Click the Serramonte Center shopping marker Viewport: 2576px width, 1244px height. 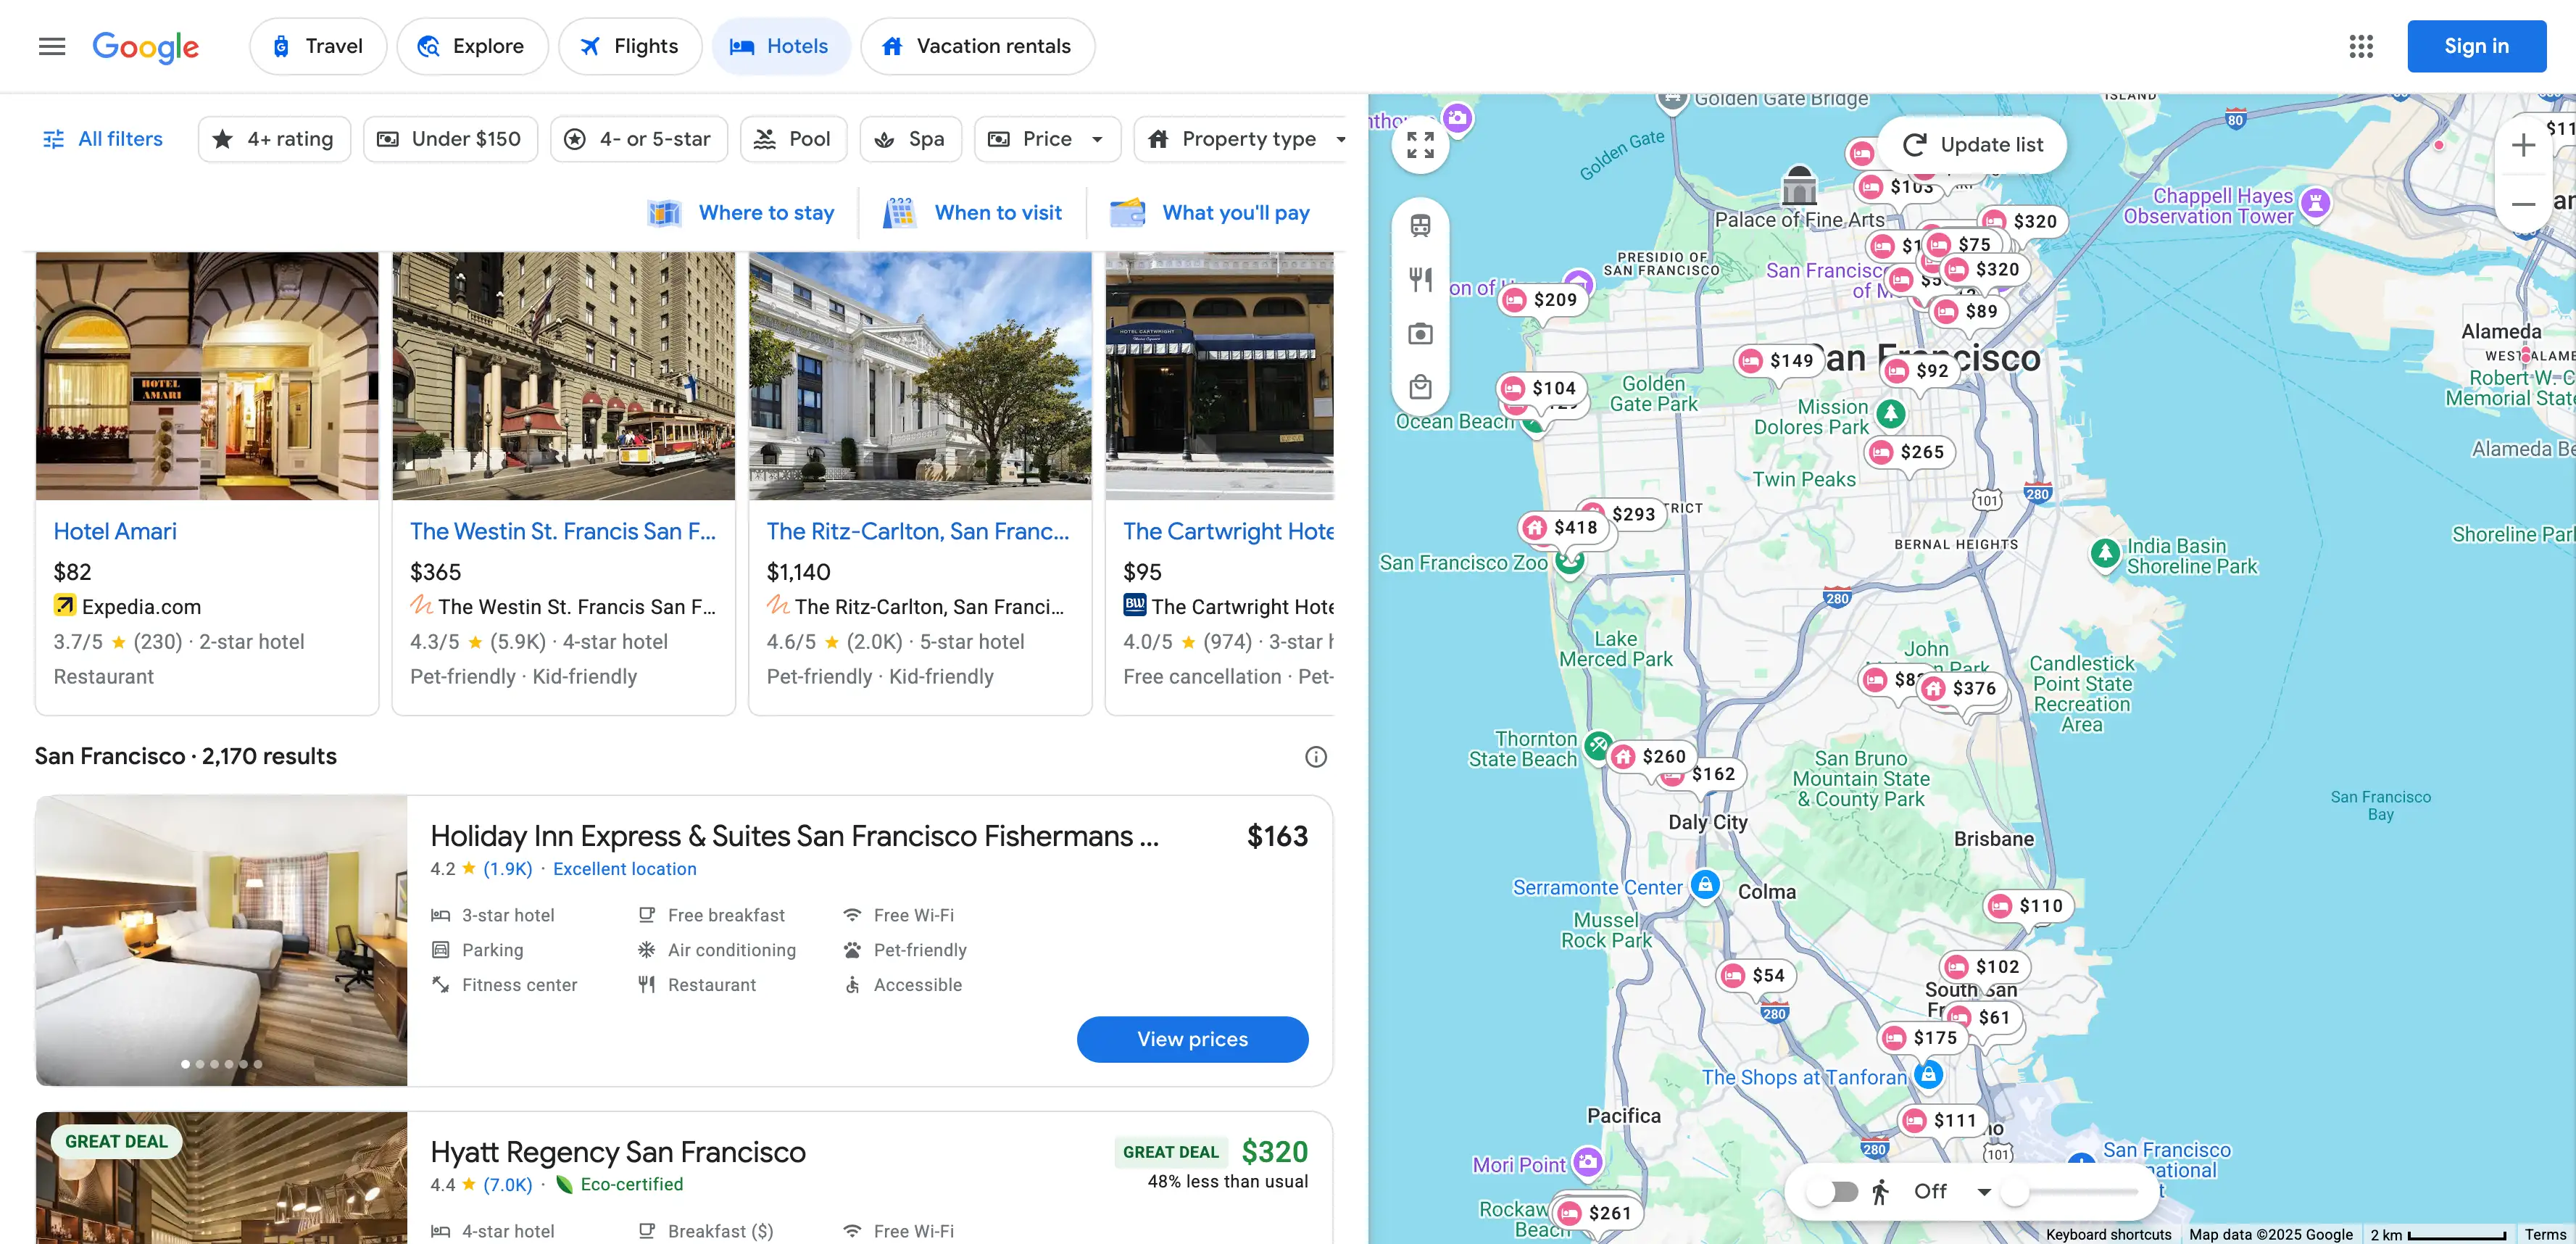1705,885
